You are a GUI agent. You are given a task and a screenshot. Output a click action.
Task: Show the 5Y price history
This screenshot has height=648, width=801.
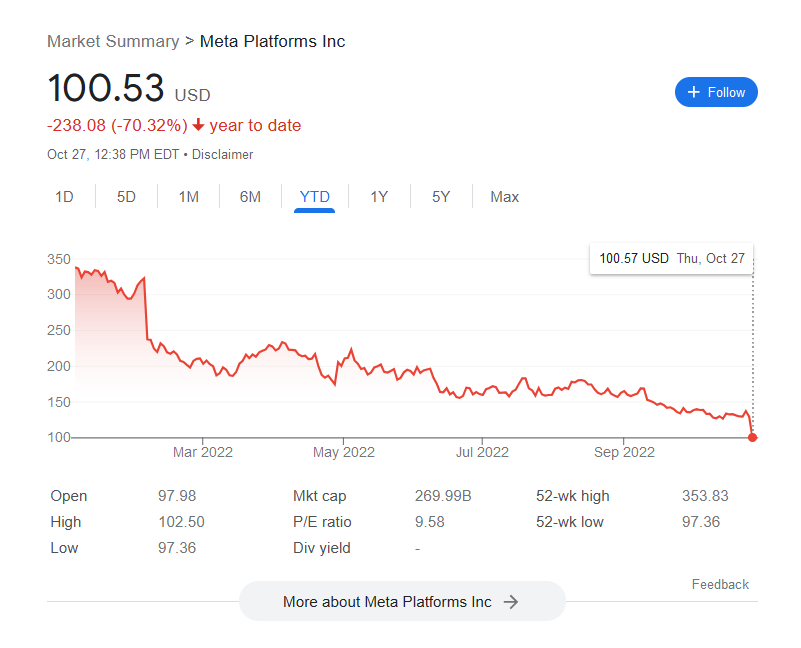(x=441, y=197)
